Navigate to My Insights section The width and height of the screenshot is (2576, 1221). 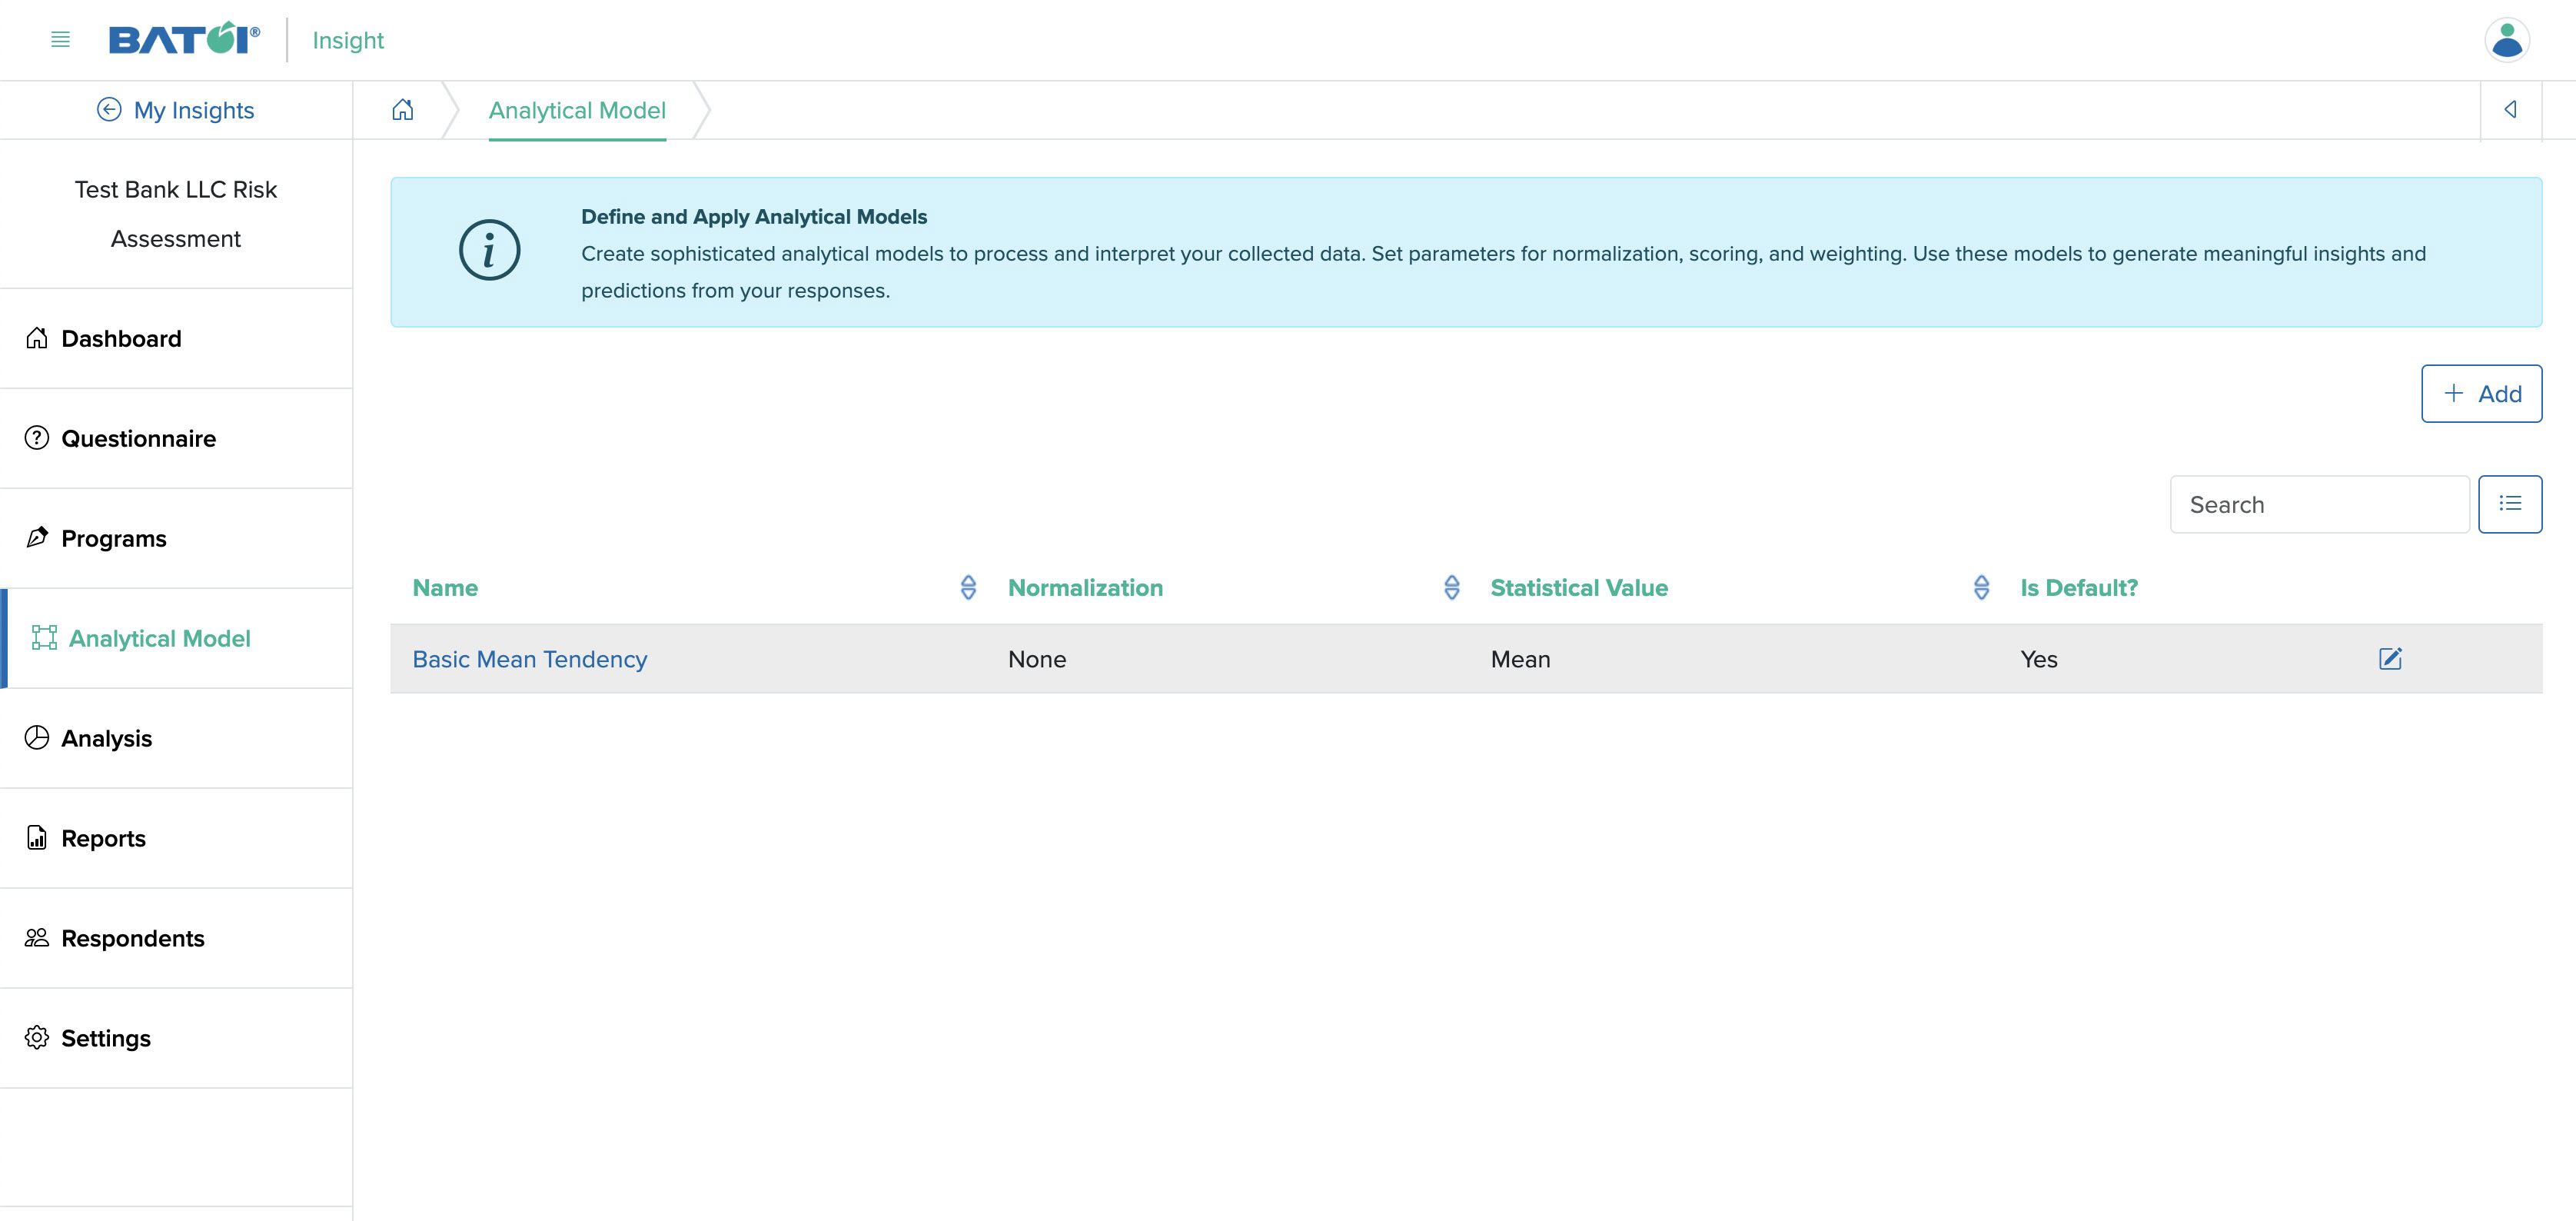coord(176,108)
